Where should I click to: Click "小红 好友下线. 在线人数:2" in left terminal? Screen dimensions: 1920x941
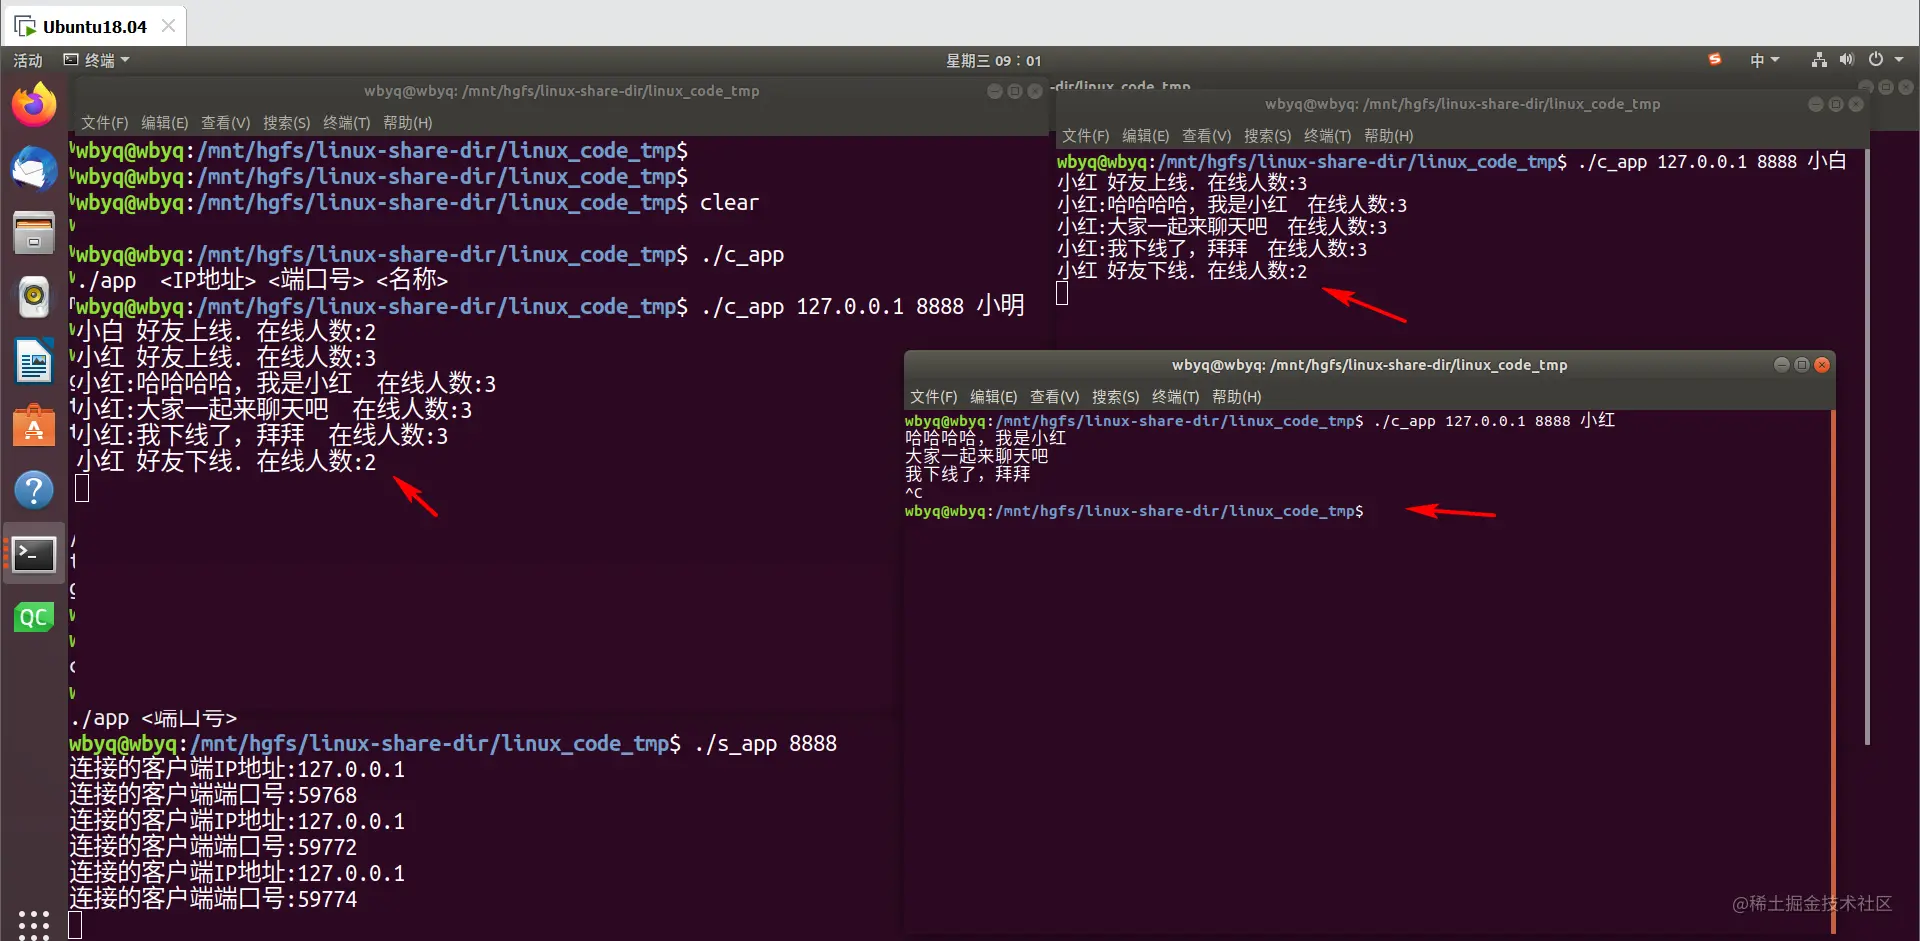(226, 462)
